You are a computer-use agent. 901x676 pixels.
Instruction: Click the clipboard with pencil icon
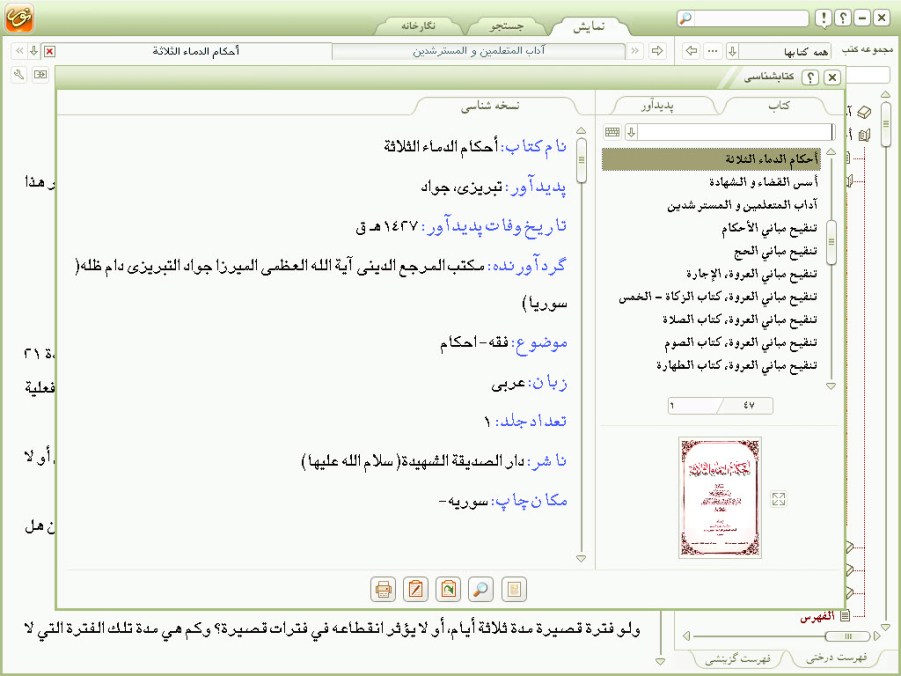(x=415, y=589)
